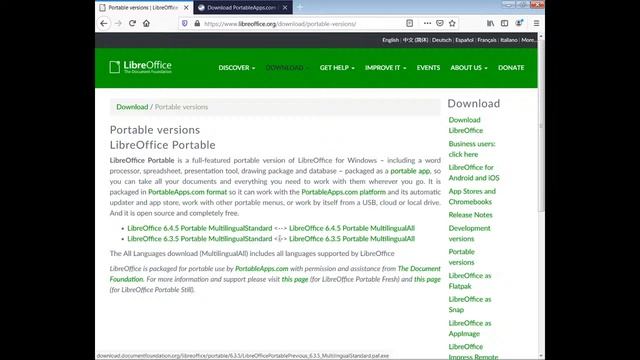This screenshot has height=360, width=640.
Task: Open the portable app link
Action: (x=410, y=171)
